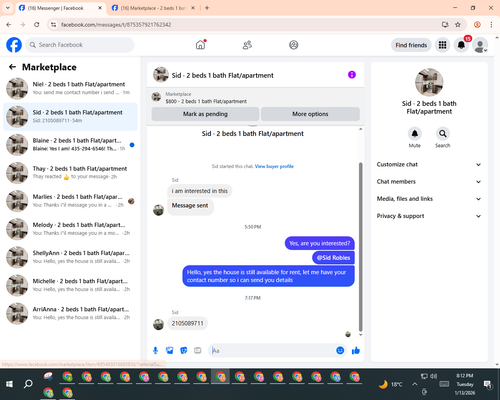Click the Facebook logo
Image resolution: width=500 pixels, height=400 pixels.
coord(14,45)
